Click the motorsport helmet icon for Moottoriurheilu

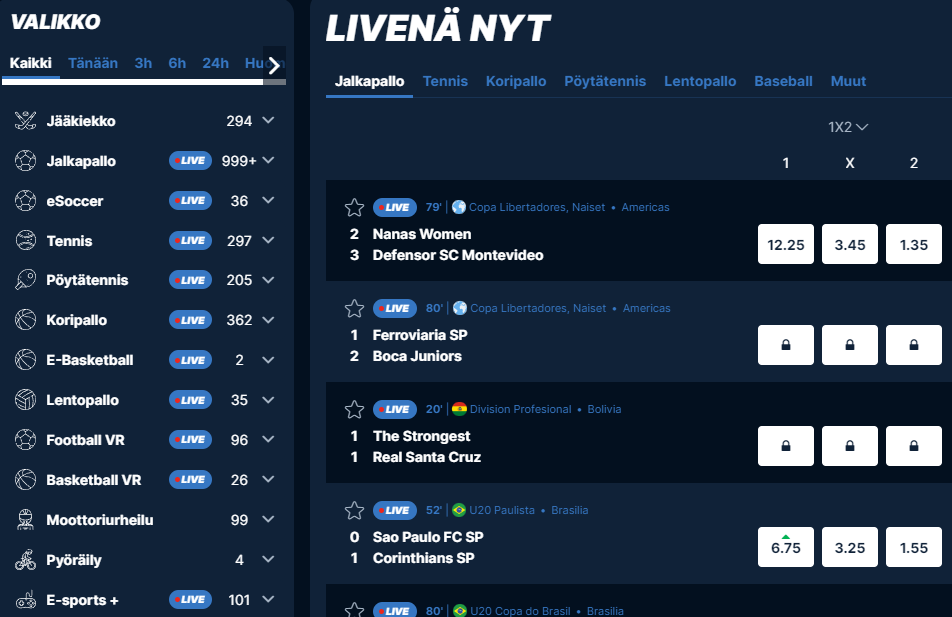(26, 520)
